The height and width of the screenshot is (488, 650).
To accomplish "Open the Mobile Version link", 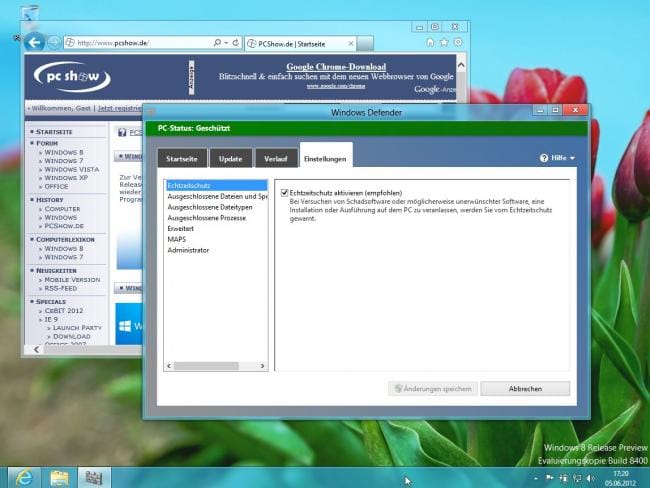I will [x=72, y=279].
